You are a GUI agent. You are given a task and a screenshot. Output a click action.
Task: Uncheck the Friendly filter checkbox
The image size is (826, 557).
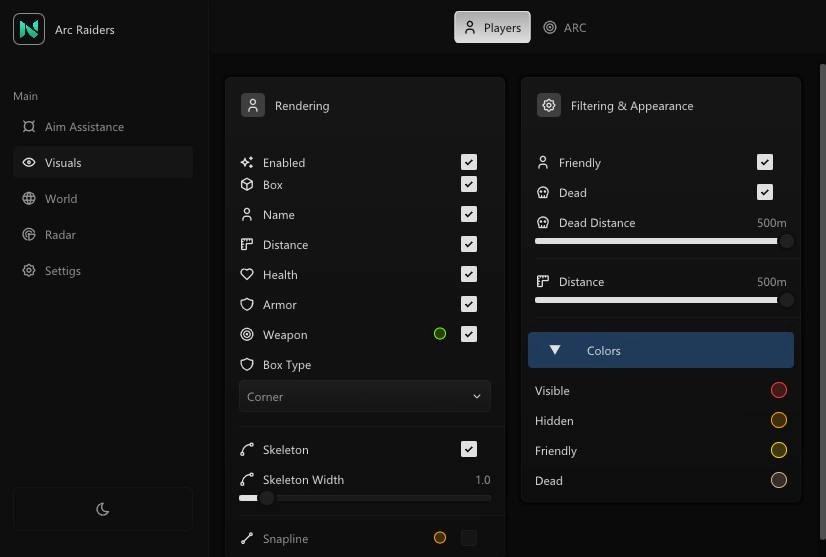coord(765,162)
